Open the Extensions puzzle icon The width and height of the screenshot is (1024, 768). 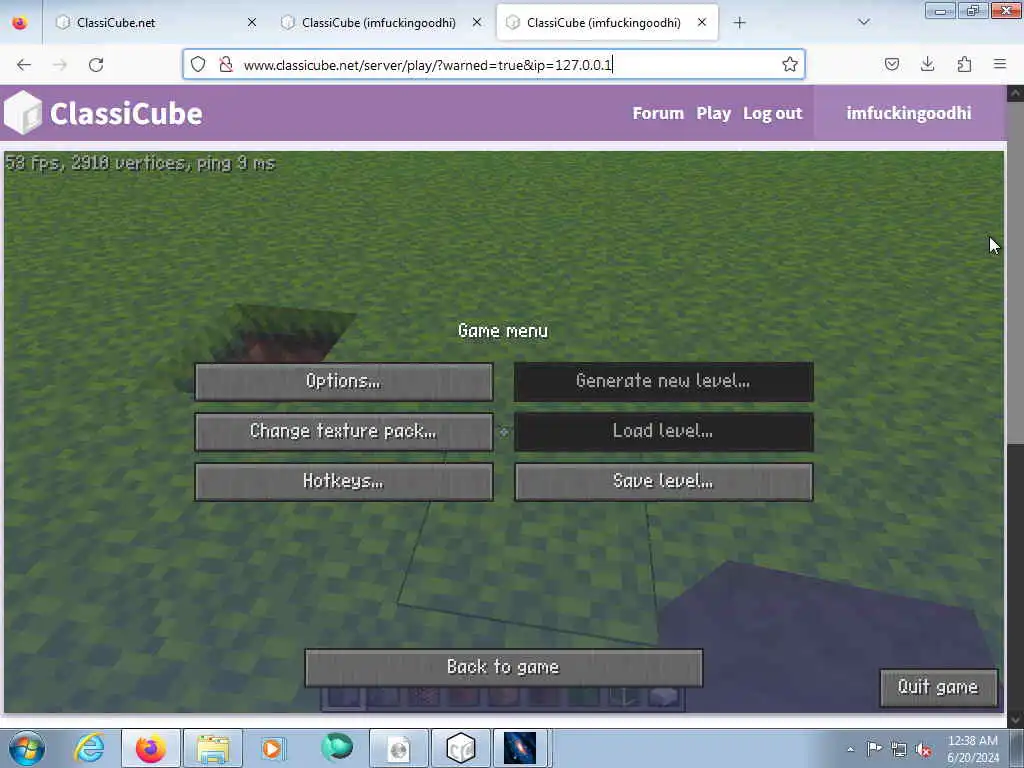964,64
